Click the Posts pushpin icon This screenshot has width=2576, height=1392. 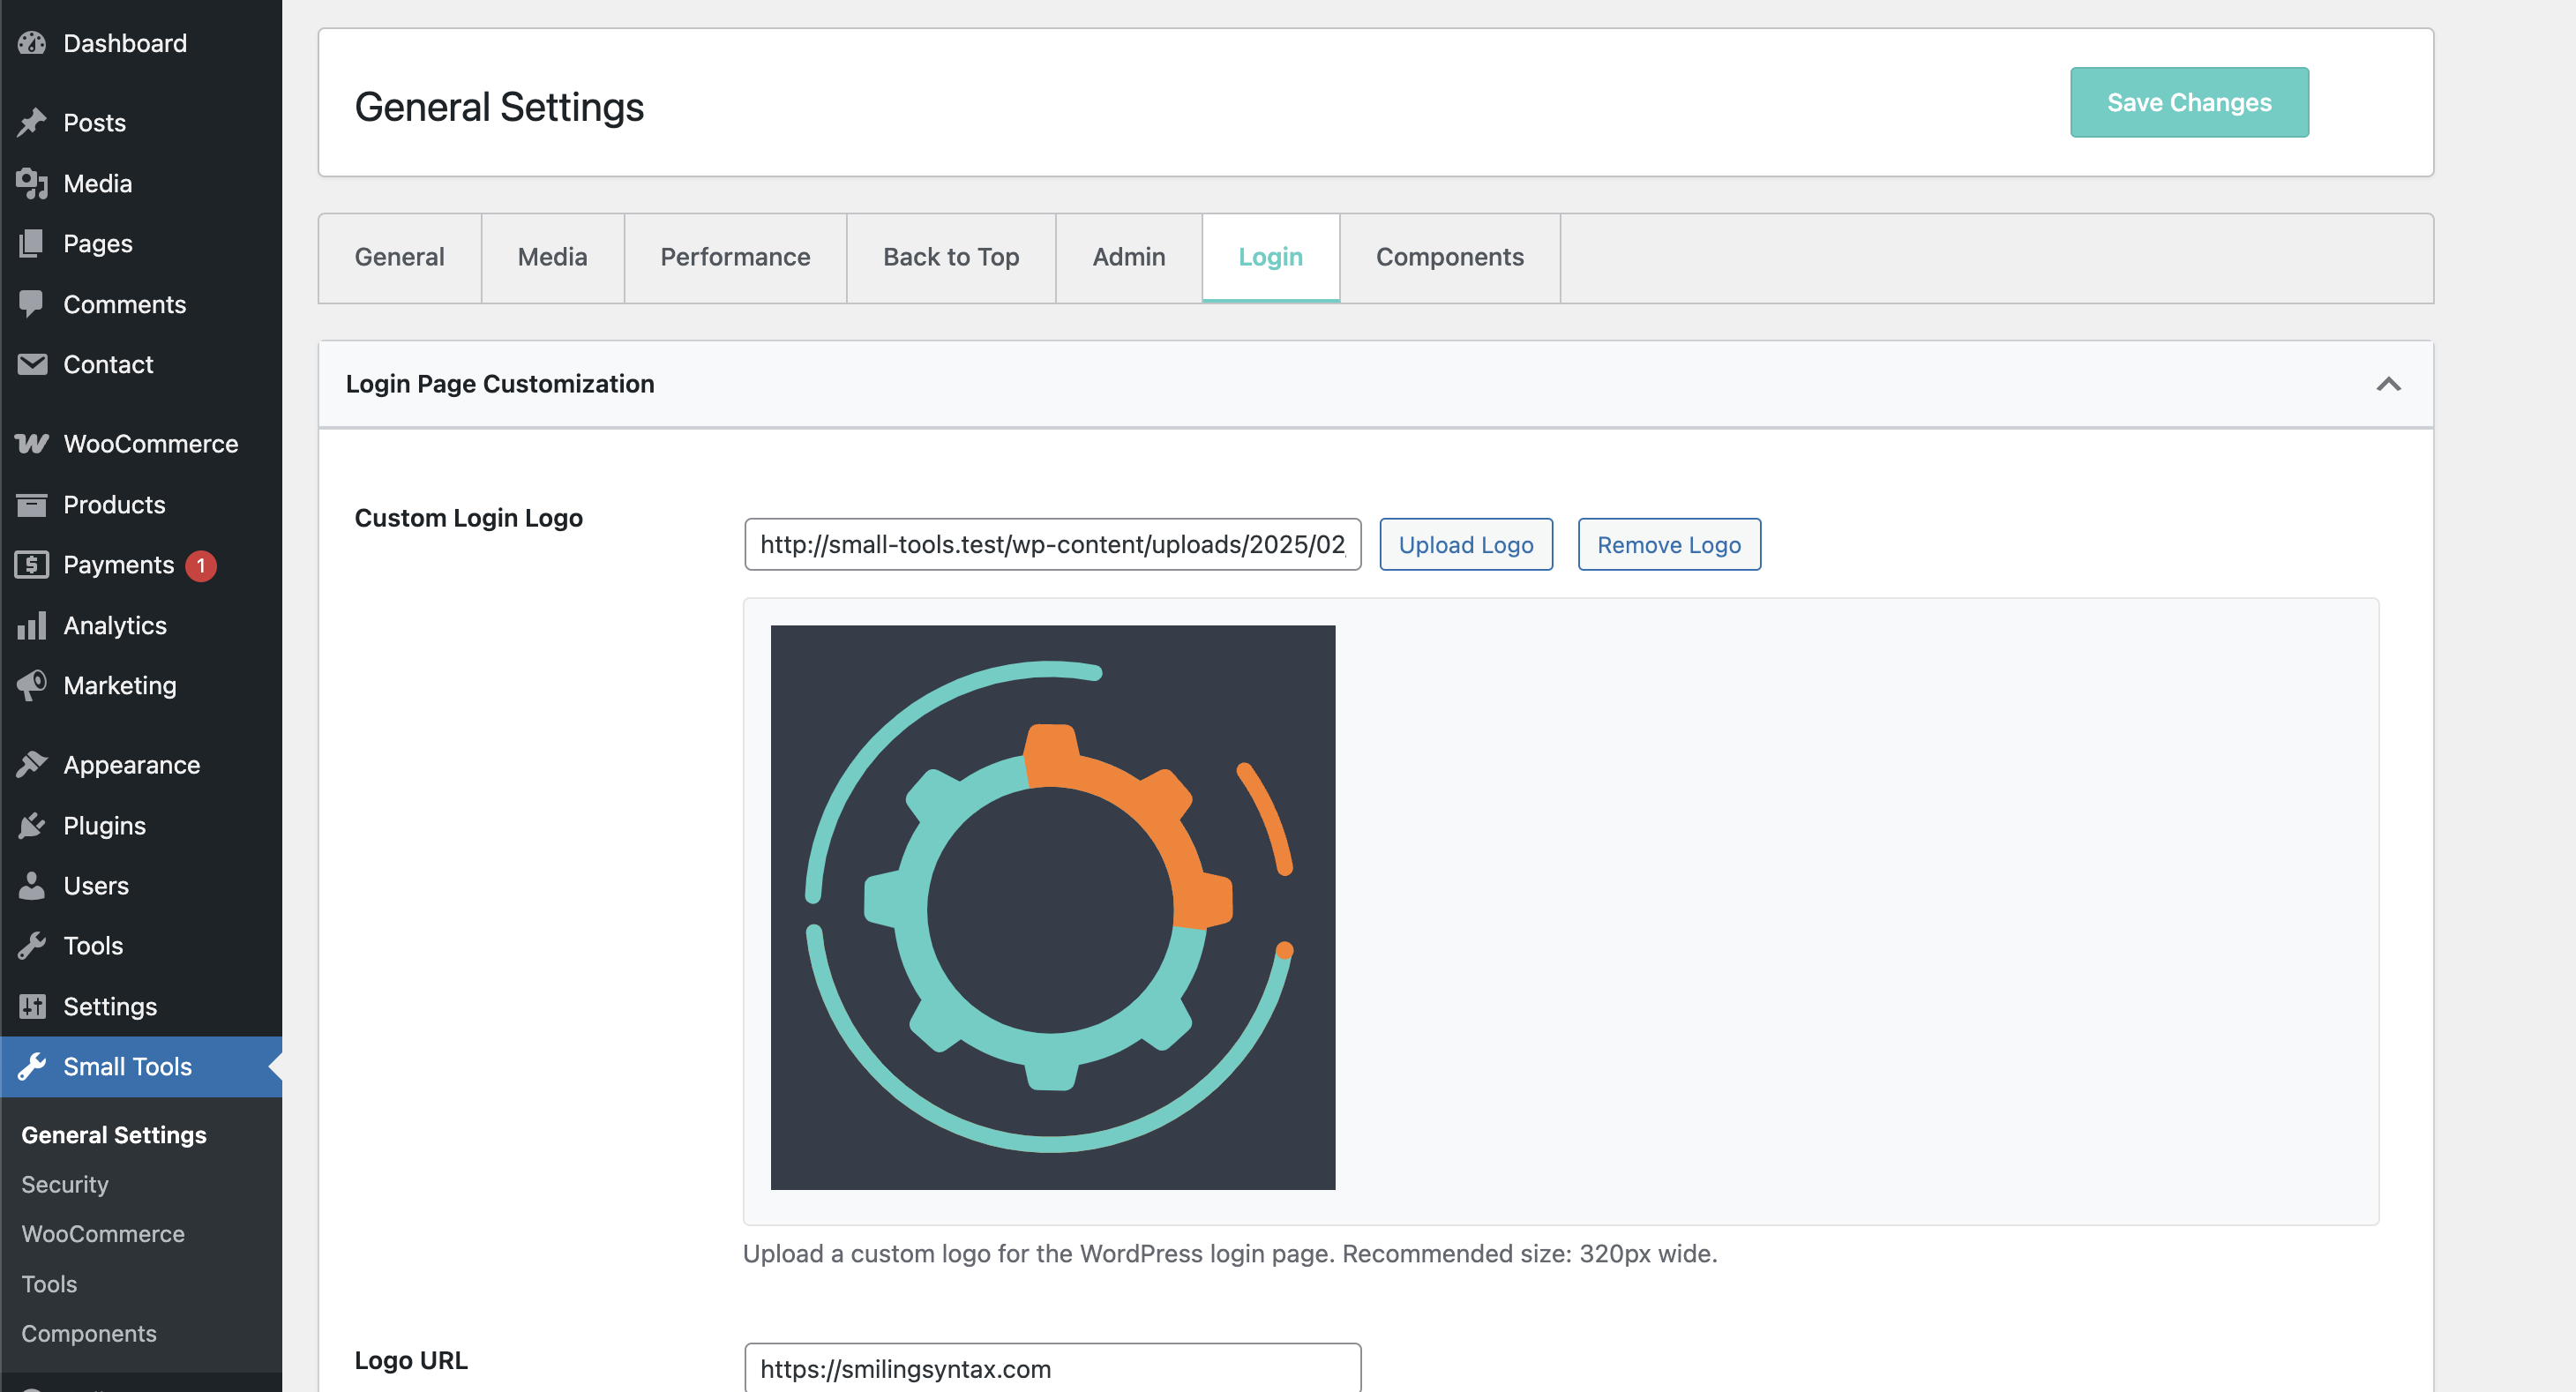pyautogui.click(x=32, y=122)
